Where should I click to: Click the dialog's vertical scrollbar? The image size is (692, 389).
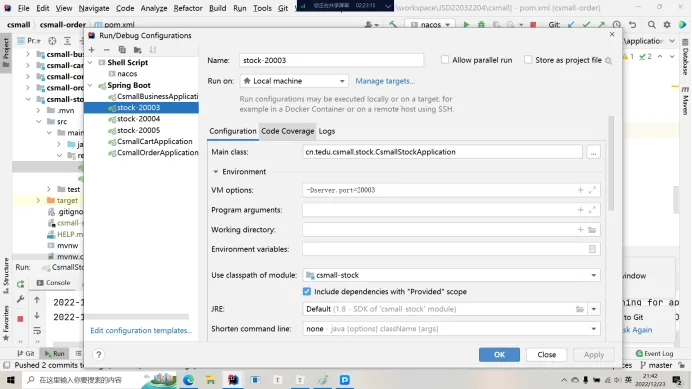tap(611, 163)
